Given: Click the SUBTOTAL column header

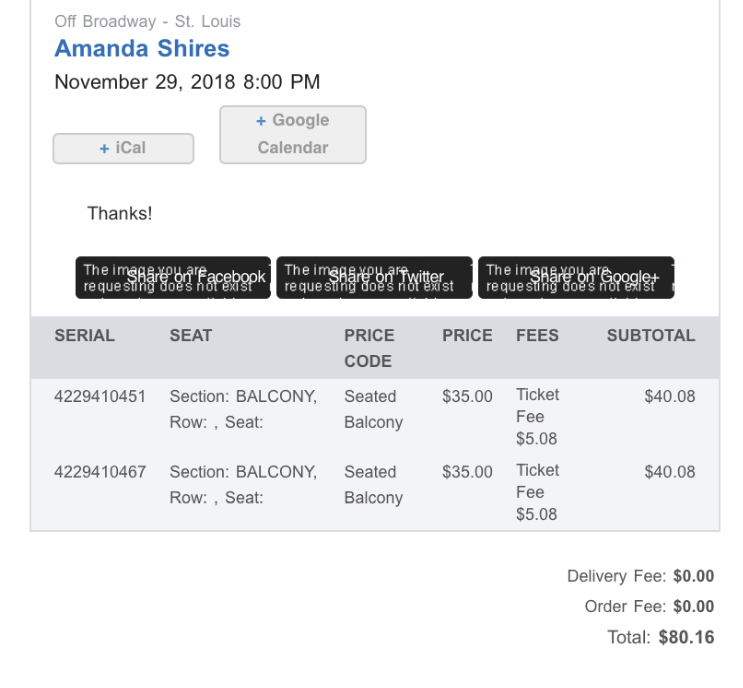Looking at the screenshot, I should click(650, 336).
